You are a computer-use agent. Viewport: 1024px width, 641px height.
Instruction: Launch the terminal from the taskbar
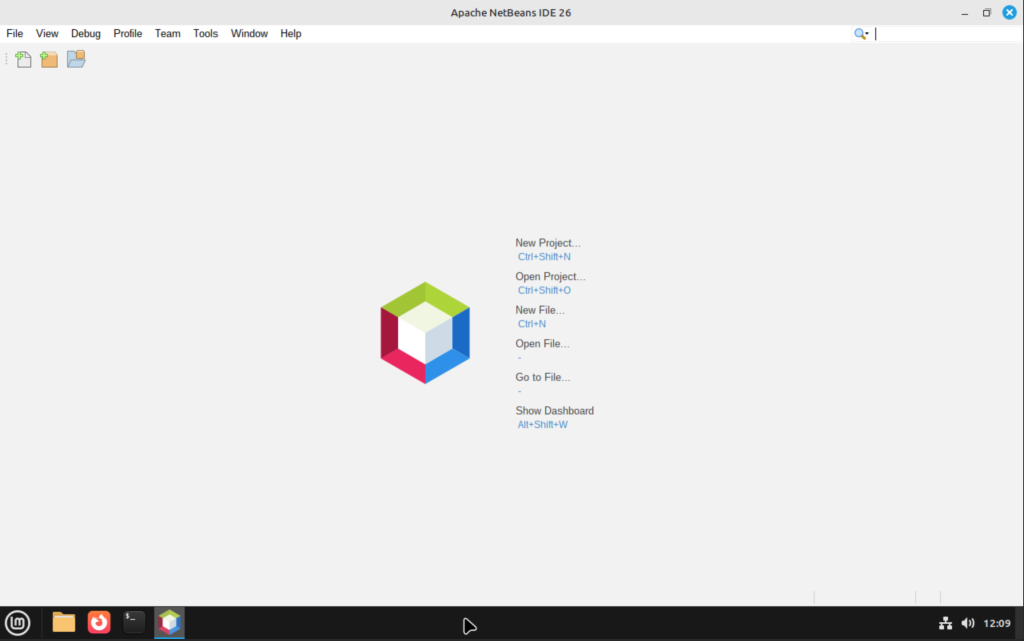tap(133, 622)
